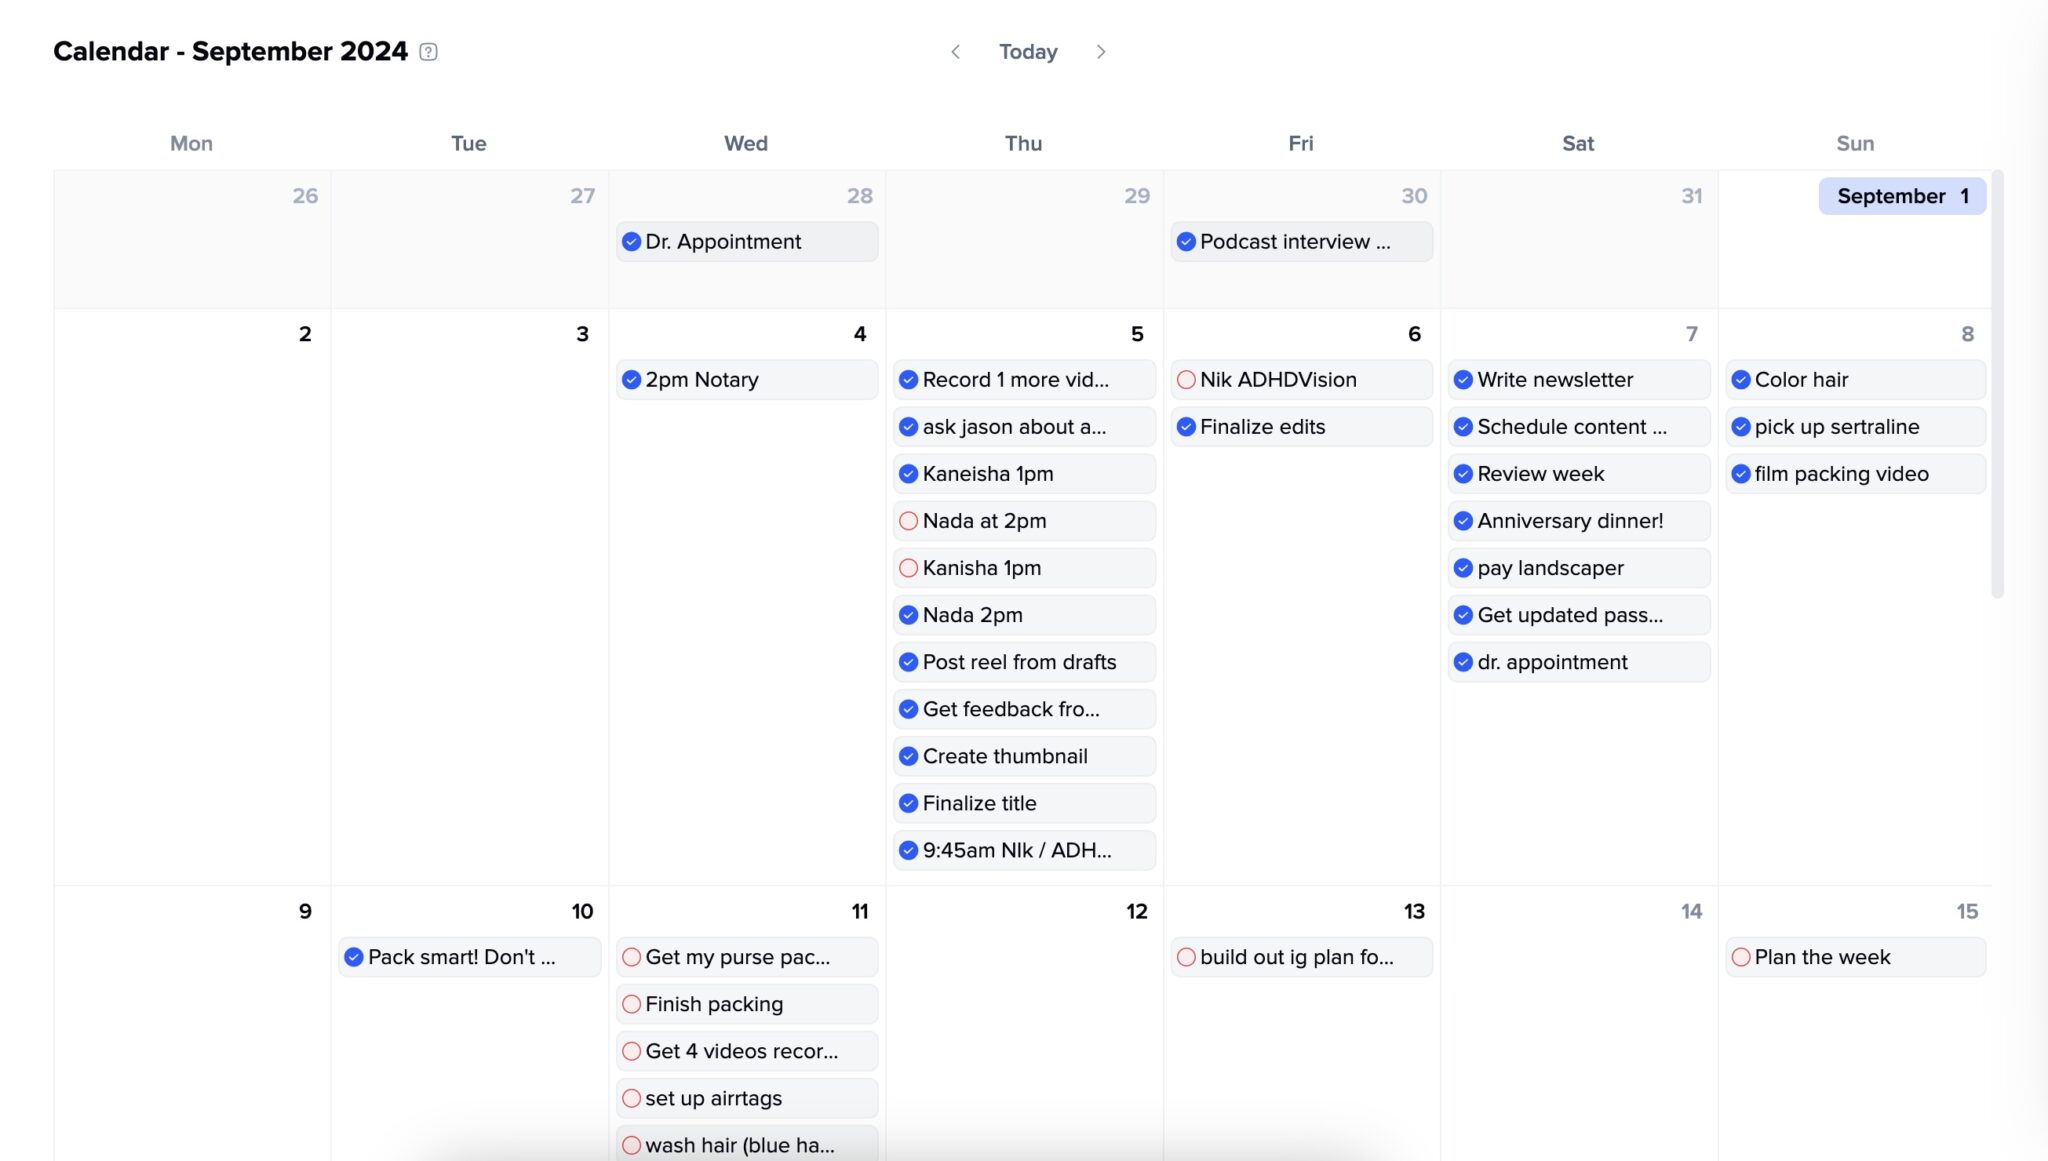Go to next month using right arrow
The image size is (2048, 1161).
click(1101, 51)
